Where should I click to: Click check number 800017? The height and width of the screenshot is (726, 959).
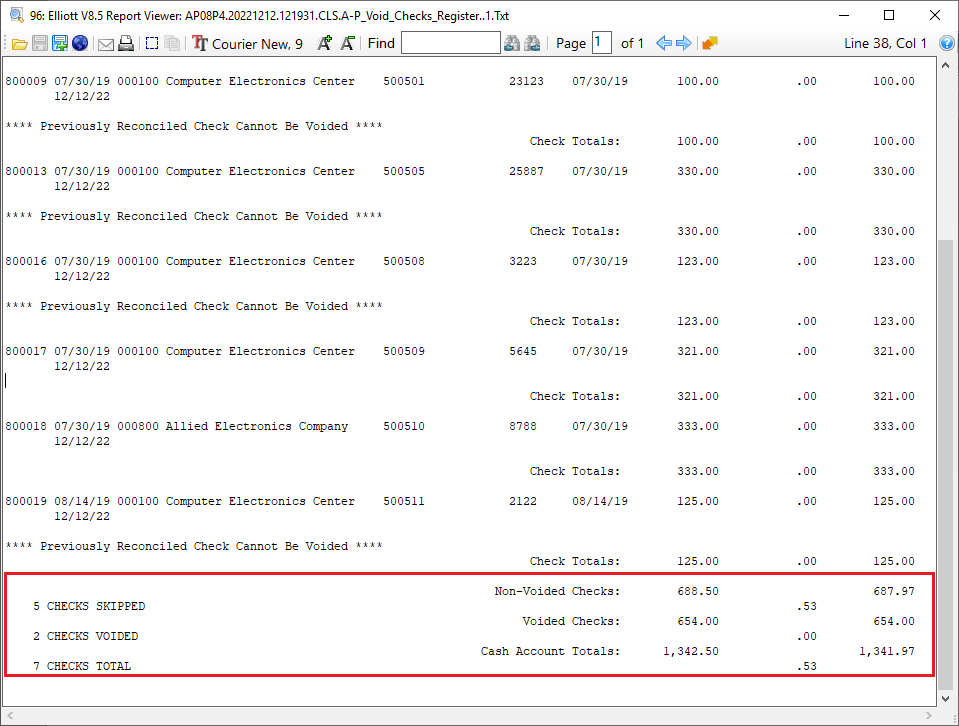click(x=26, y=351)
